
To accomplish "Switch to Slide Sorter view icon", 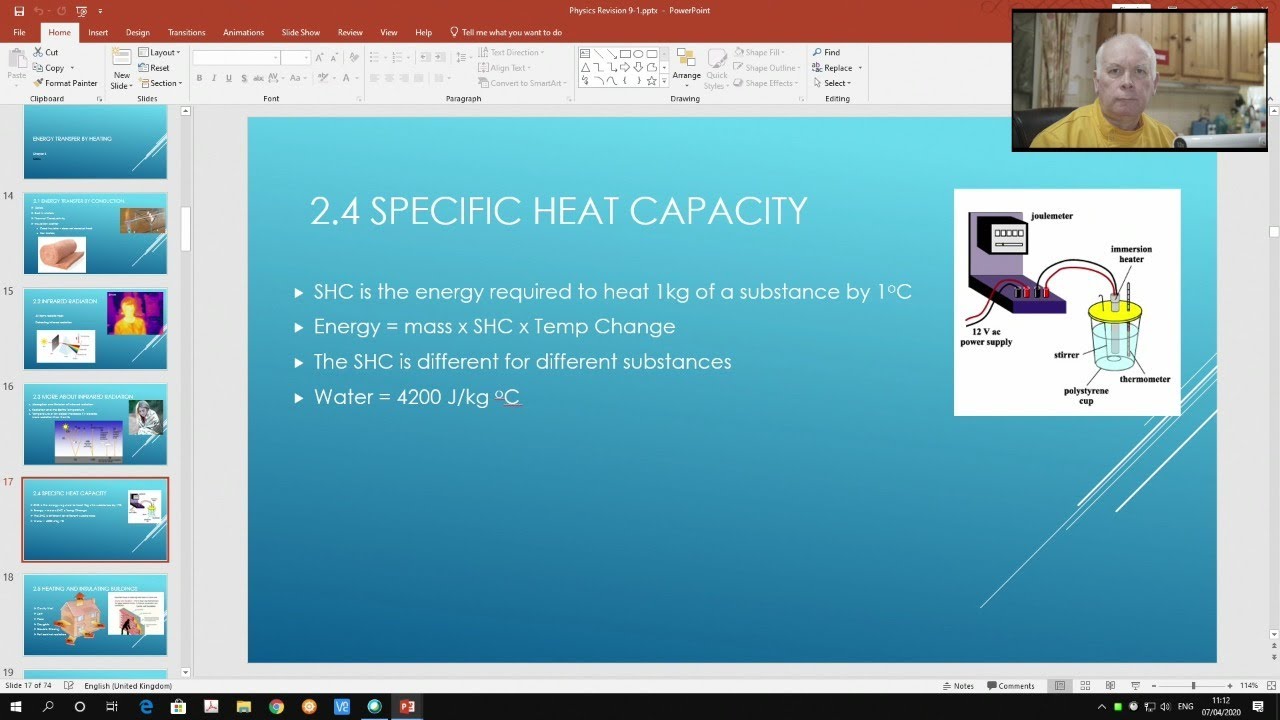I will pos(1085,686).
